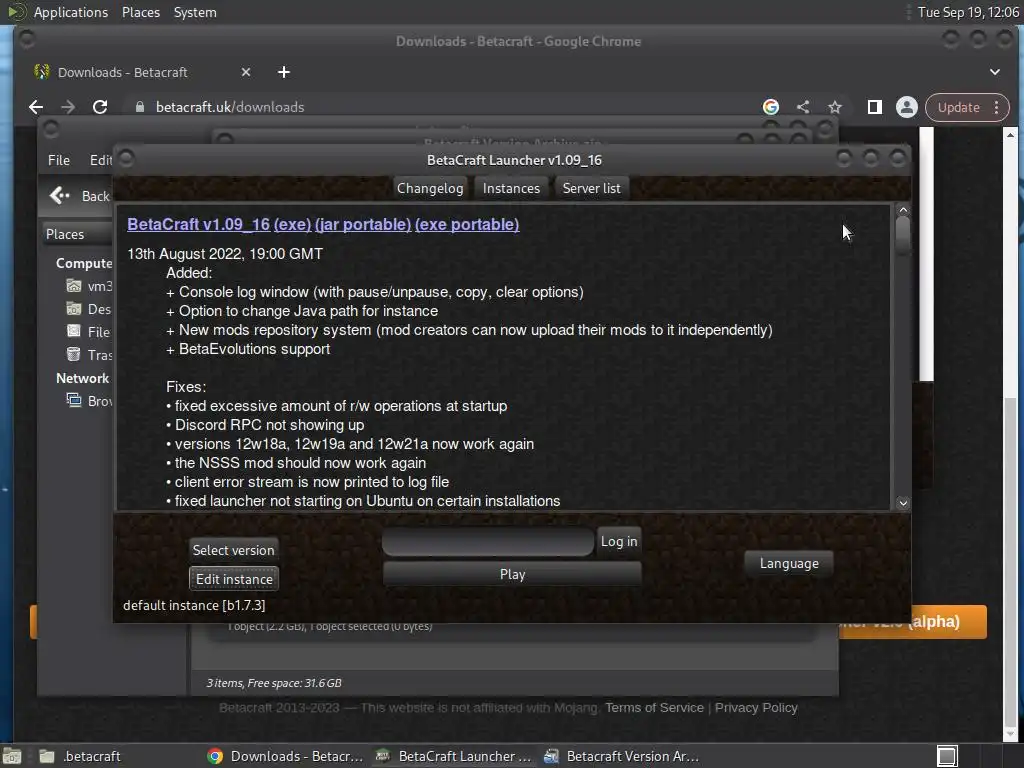Click the default instance [b1.7.3] label
The height and width of the screenshot is (768, 1024).
[x=194, y=605]
